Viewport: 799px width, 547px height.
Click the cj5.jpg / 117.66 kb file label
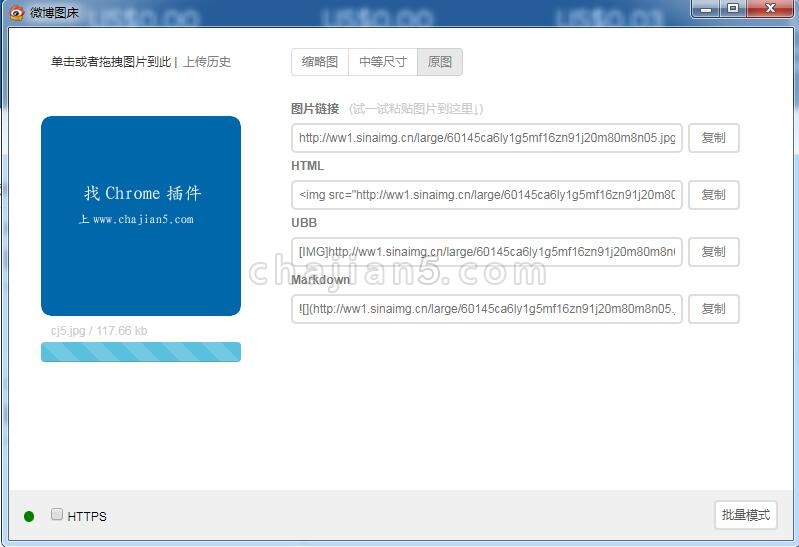[99, 331]
